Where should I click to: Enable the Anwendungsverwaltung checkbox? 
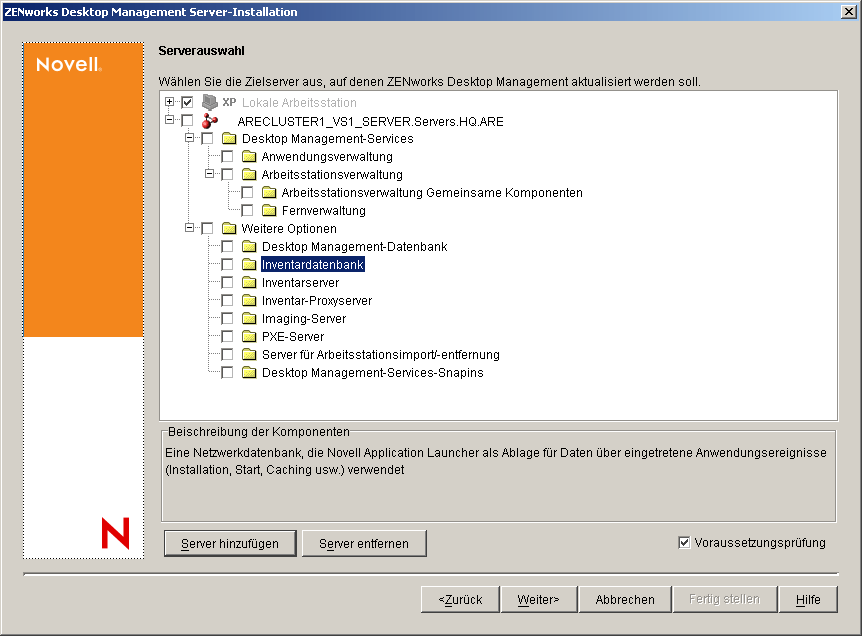tap(227, 157)
